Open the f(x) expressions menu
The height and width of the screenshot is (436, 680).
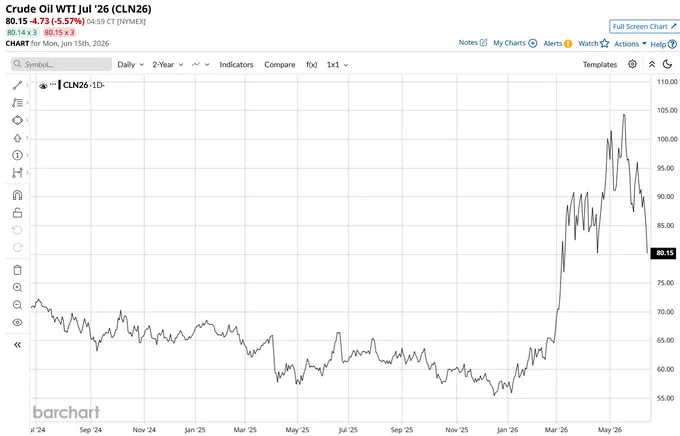coord(311,64)
